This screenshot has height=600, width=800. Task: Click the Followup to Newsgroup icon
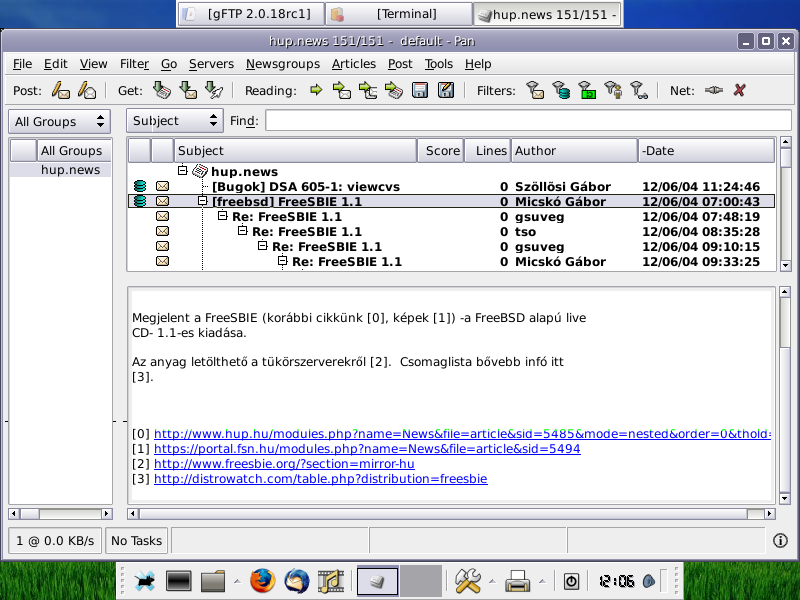pos(87,90)
